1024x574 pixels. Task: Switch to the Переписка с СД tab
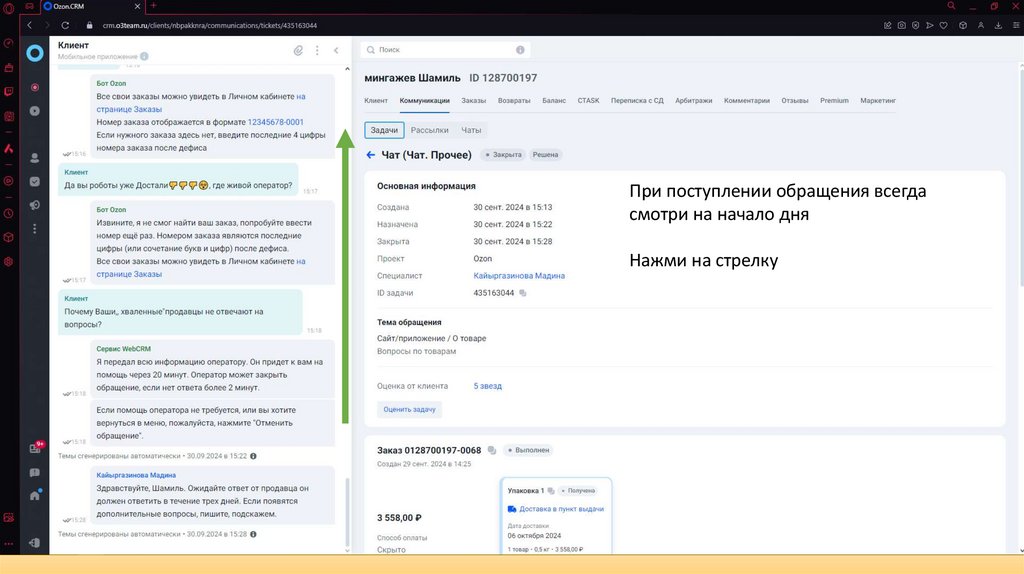637,101
